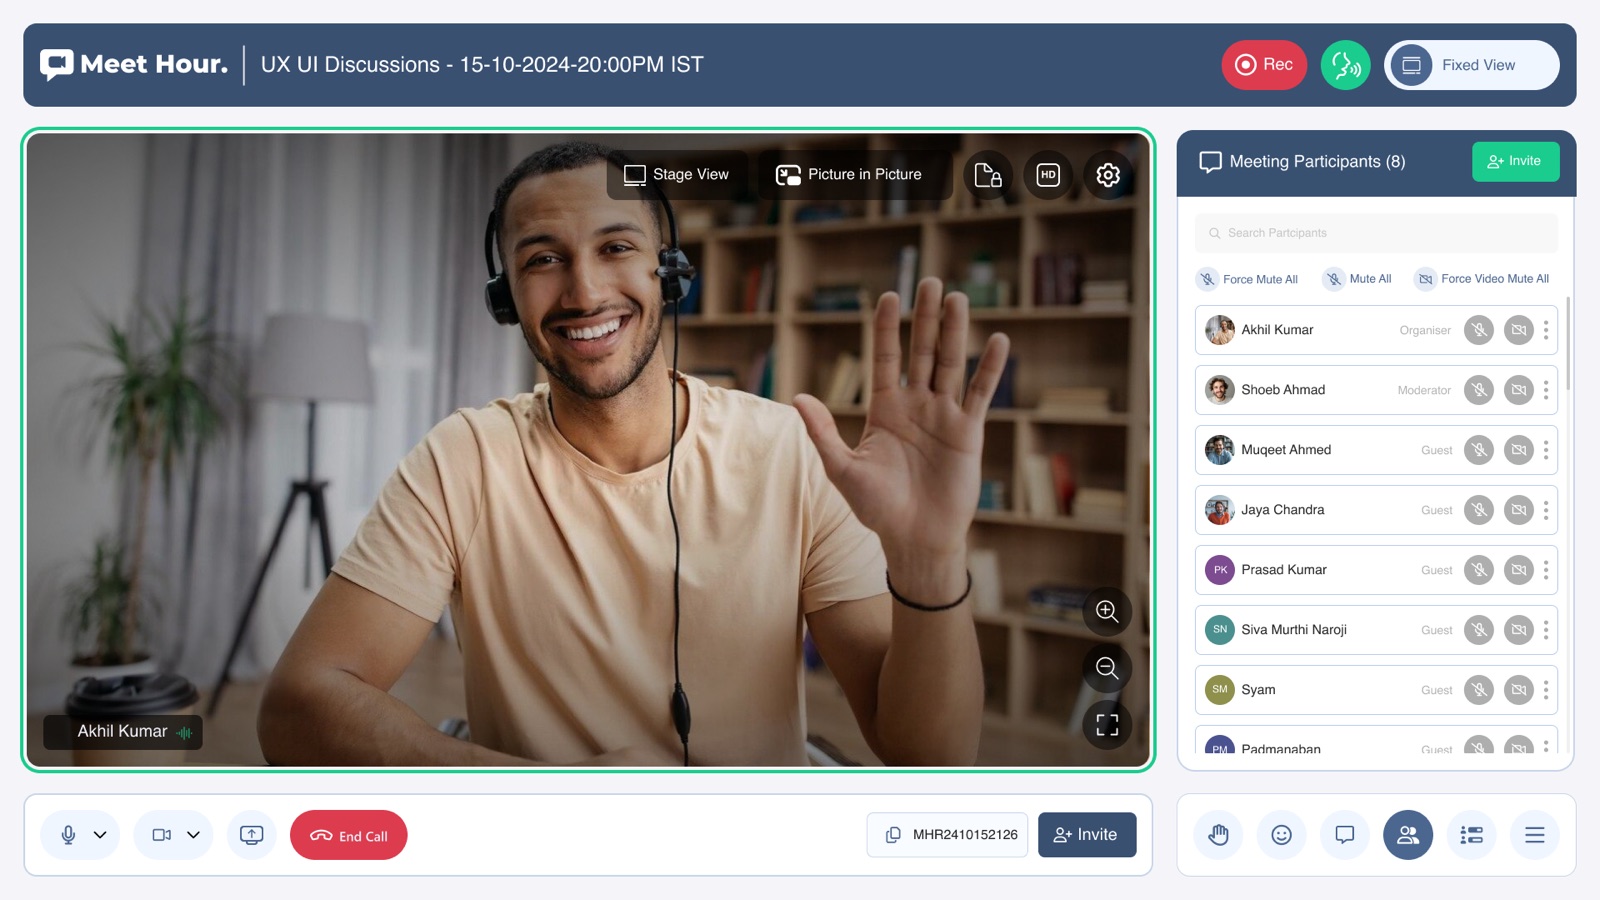
Task: Click Invite in Meeting Participants header
Action: pyautogui.click(x=1515, y=161)
